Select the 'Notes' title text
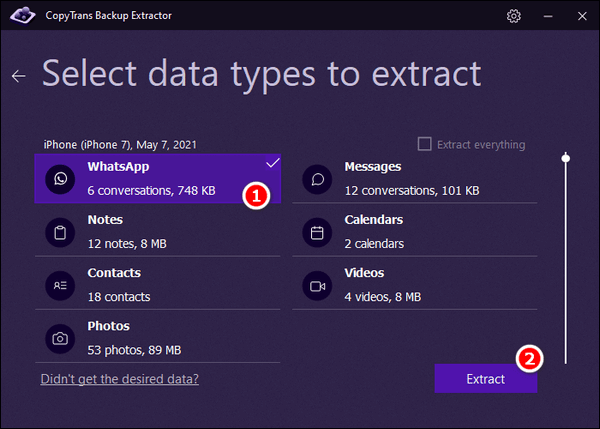Screen dimensions: 600x429 coord(105,220)
